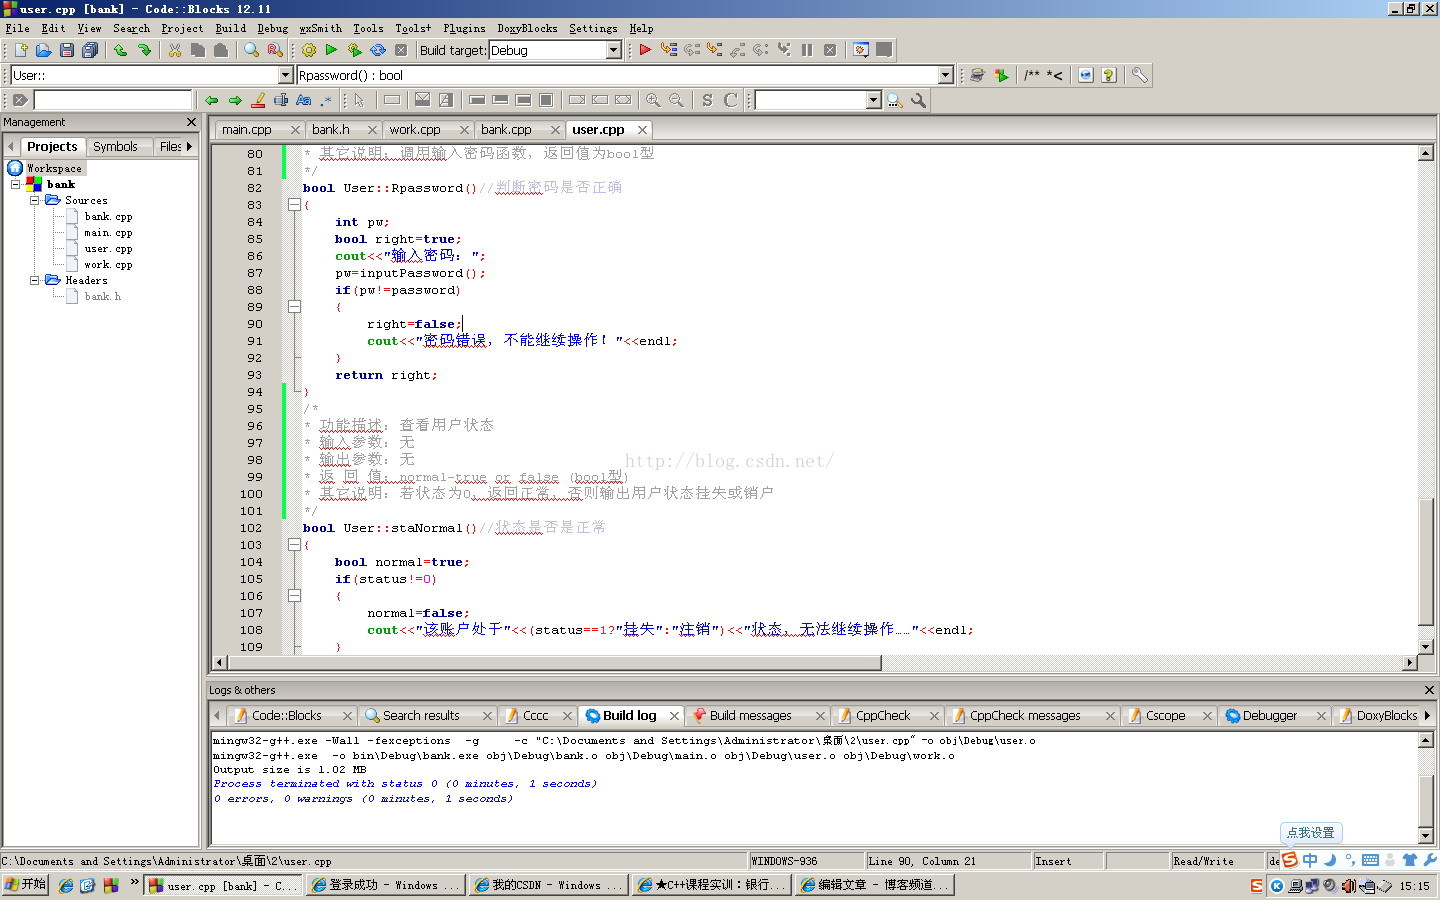This screenshot has height=900, width=1440.
Task: Save the current file with floppy icon
Action: [x=67, y=50]
